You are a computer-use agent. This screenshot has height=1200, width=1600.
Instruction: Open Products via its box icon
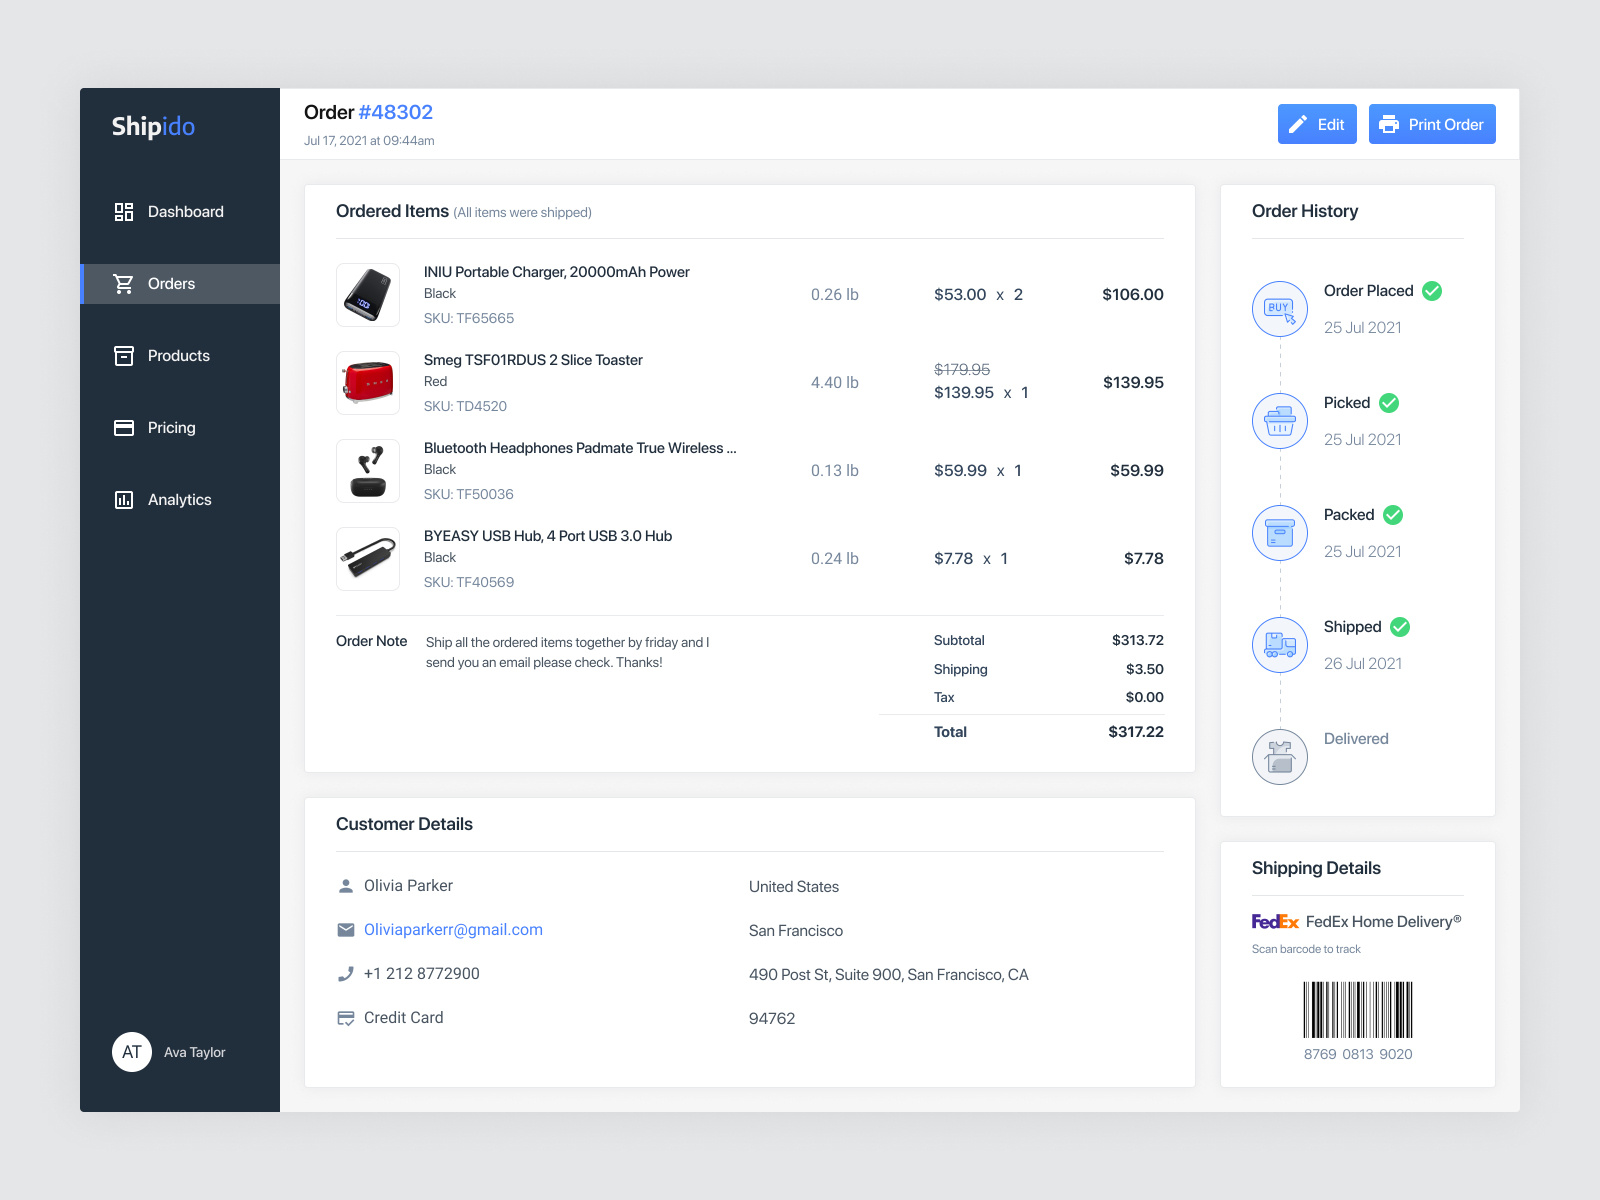click(x=124, y=355)
